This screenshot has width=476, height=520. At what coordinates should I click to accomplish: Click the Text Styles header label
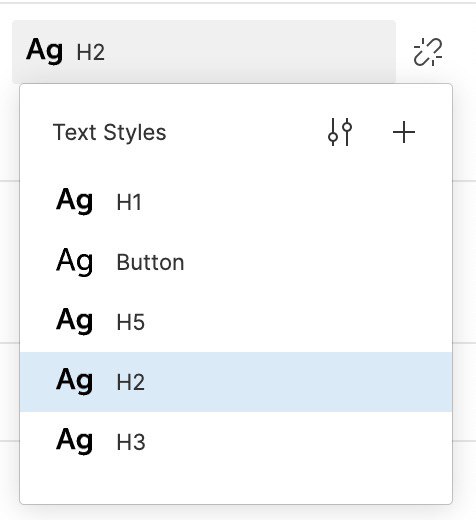tap(109, 132)
